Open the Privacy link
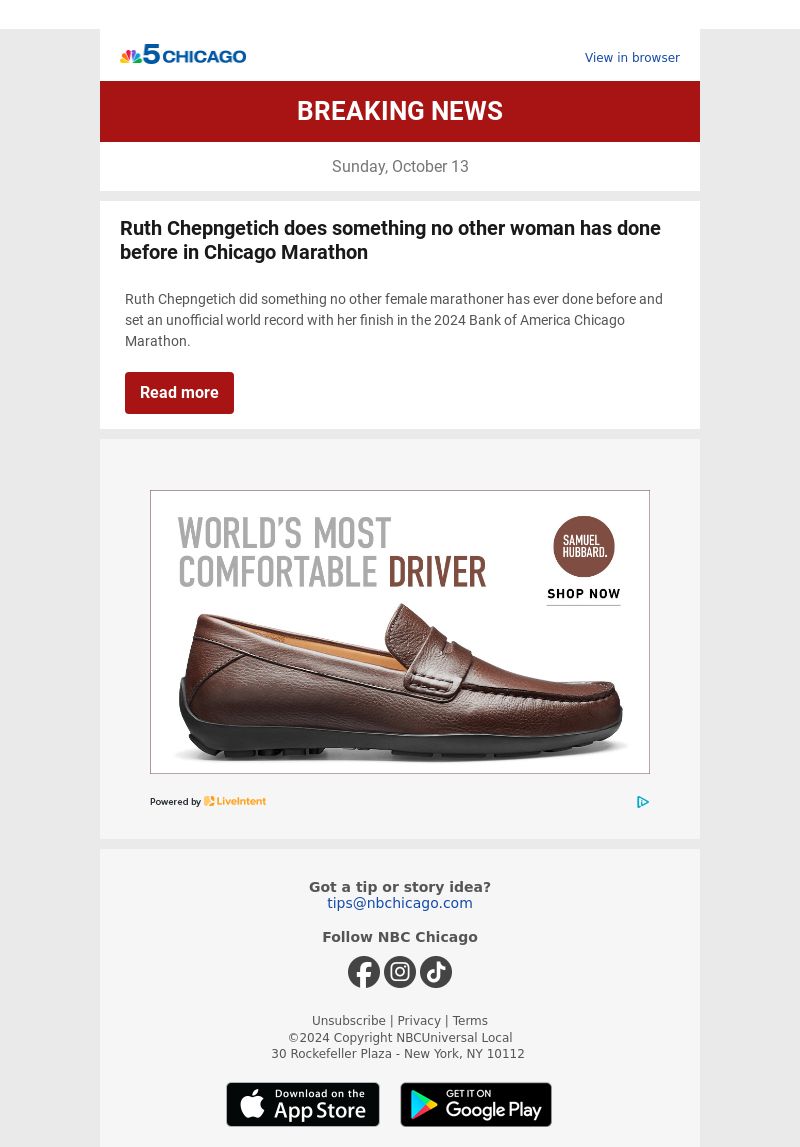 (x=419, y=1020)
